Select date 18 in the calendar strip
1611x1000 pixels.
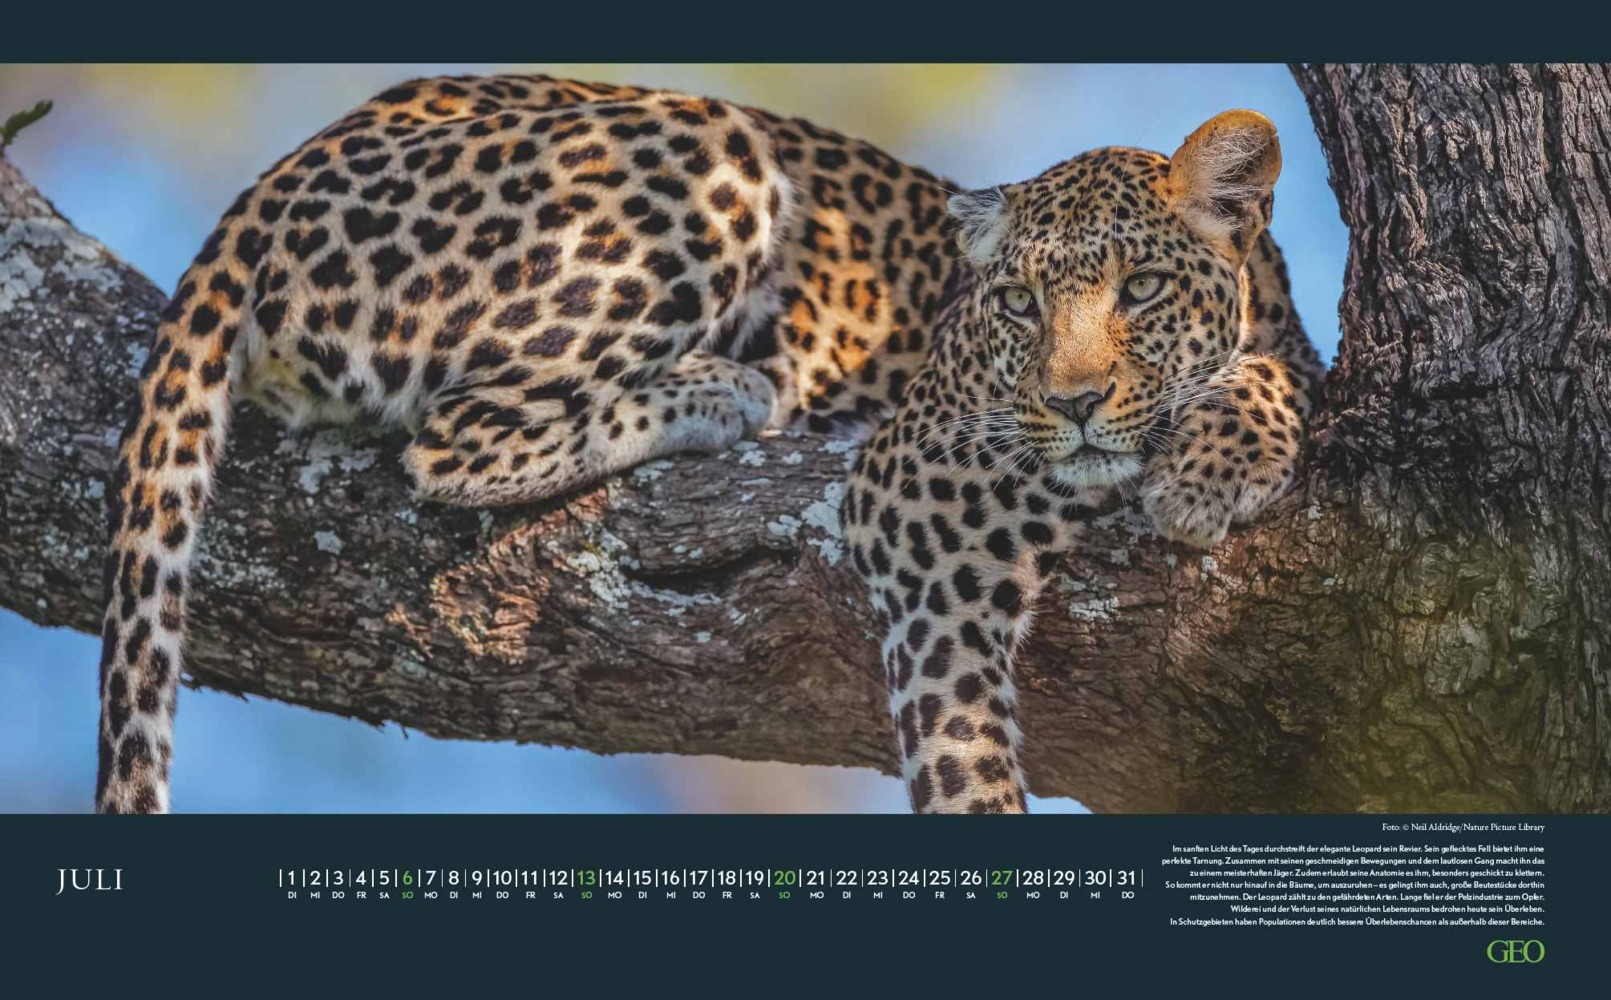click(727, 878)
